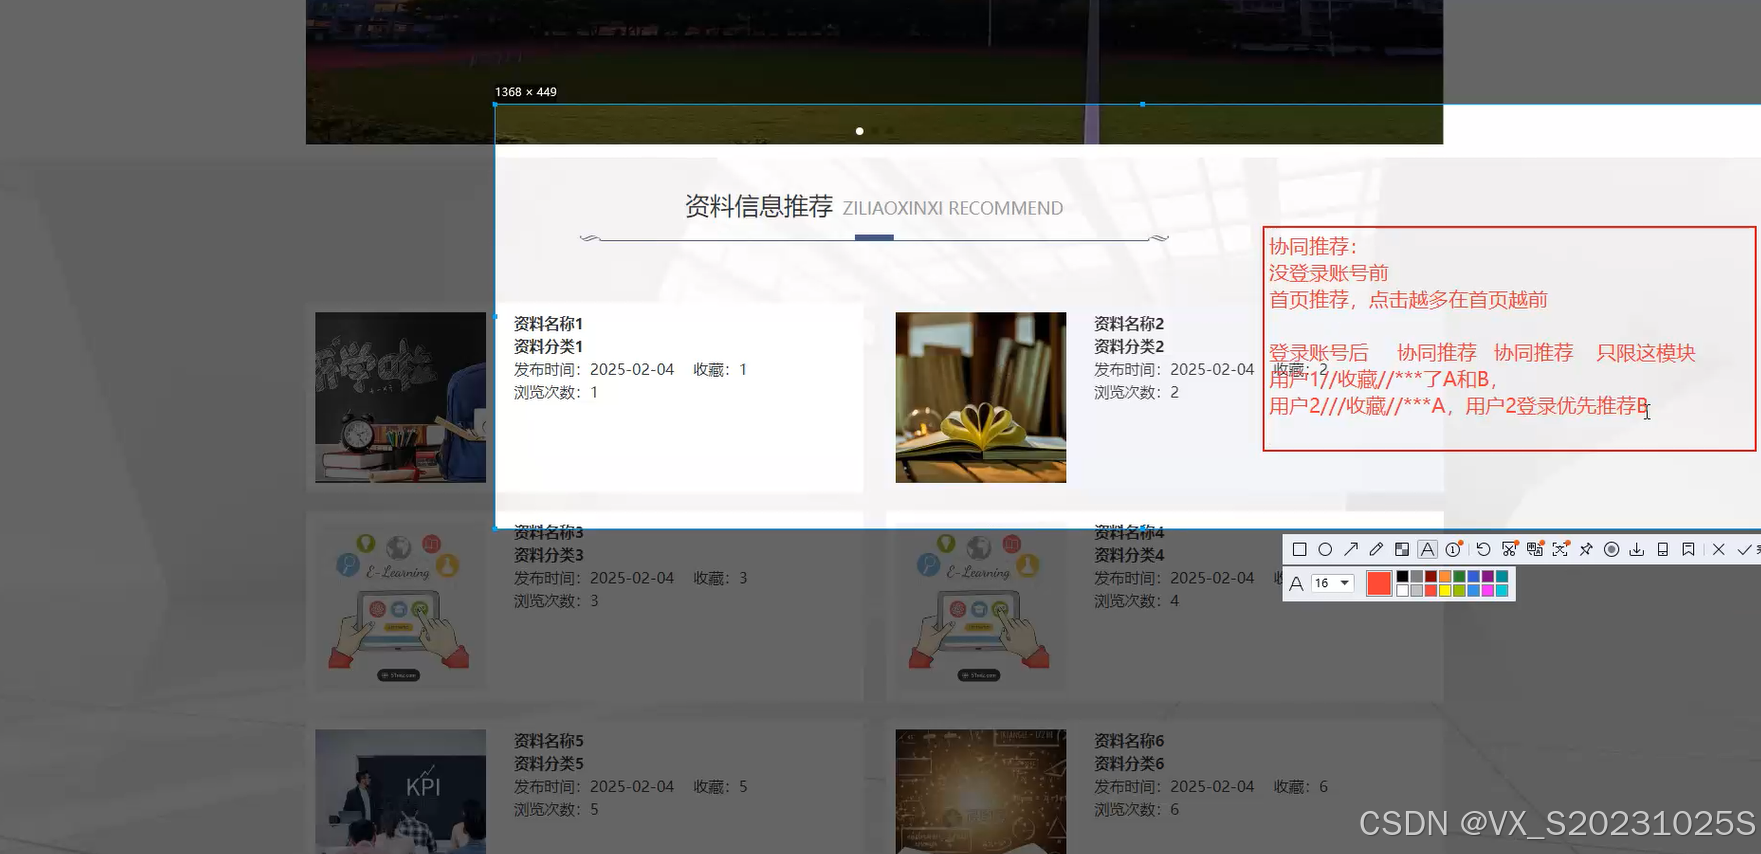Click the KPI classroom thumbnail for 资料名称5
Screen dimensions: 1761x854
(x=400, y=791)
